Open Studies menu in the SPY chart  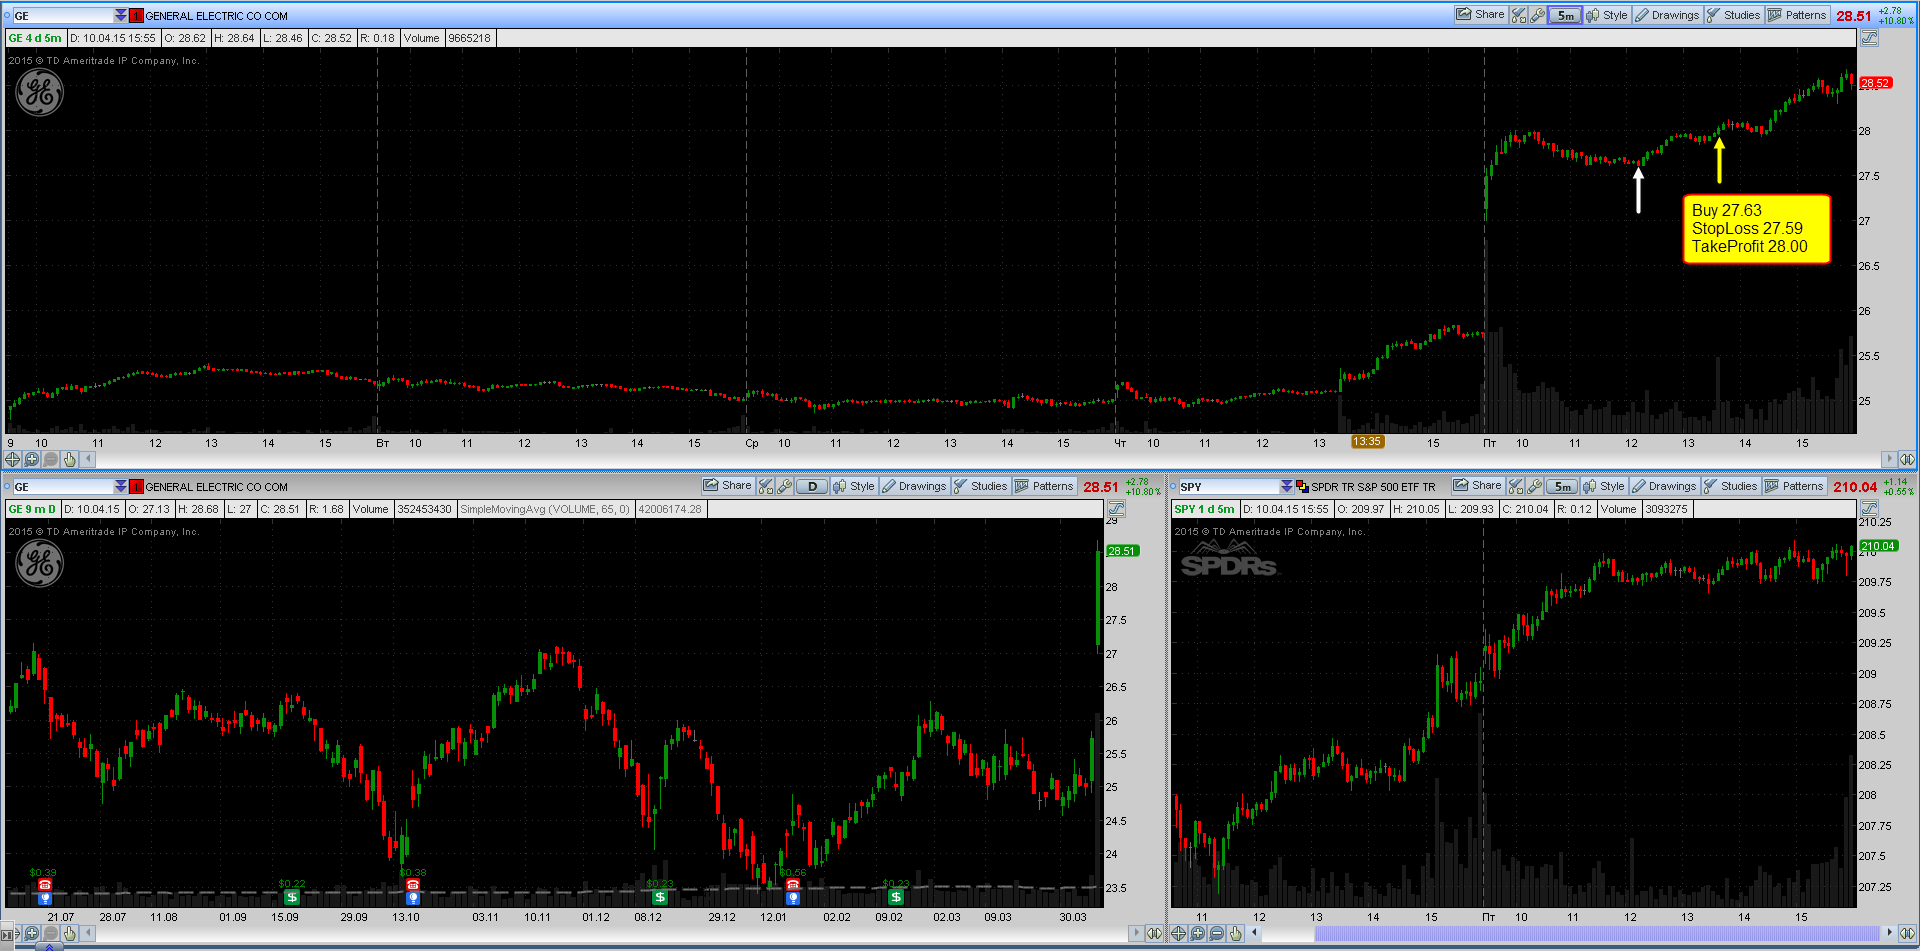1730,486
